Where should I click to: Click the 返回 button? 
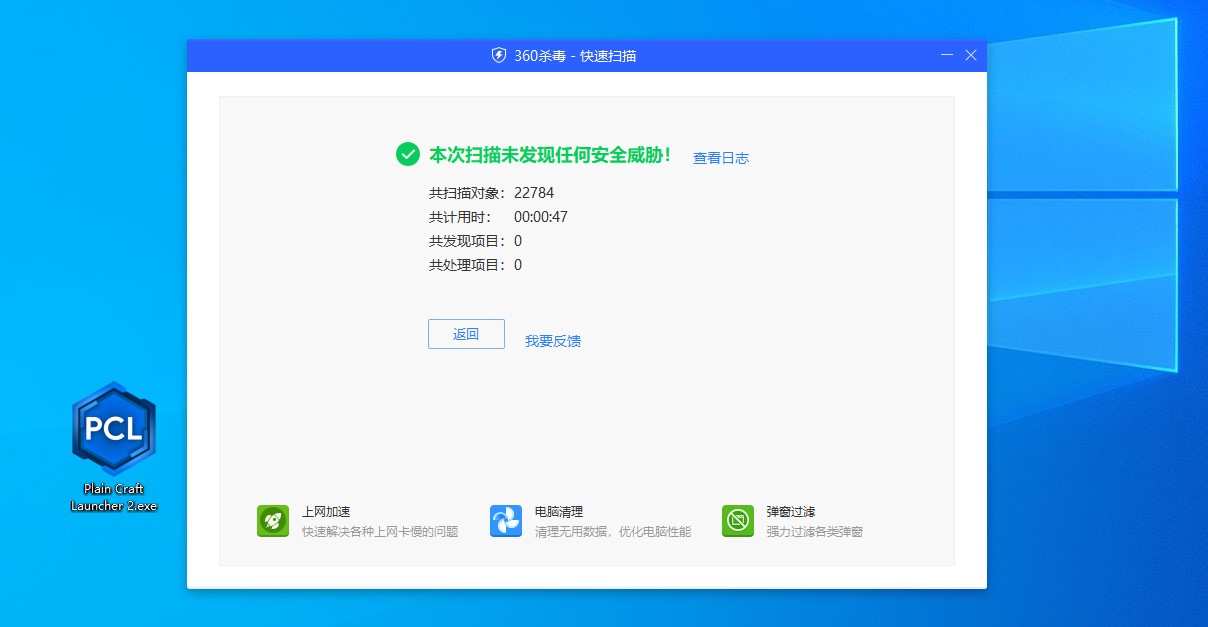466,334
